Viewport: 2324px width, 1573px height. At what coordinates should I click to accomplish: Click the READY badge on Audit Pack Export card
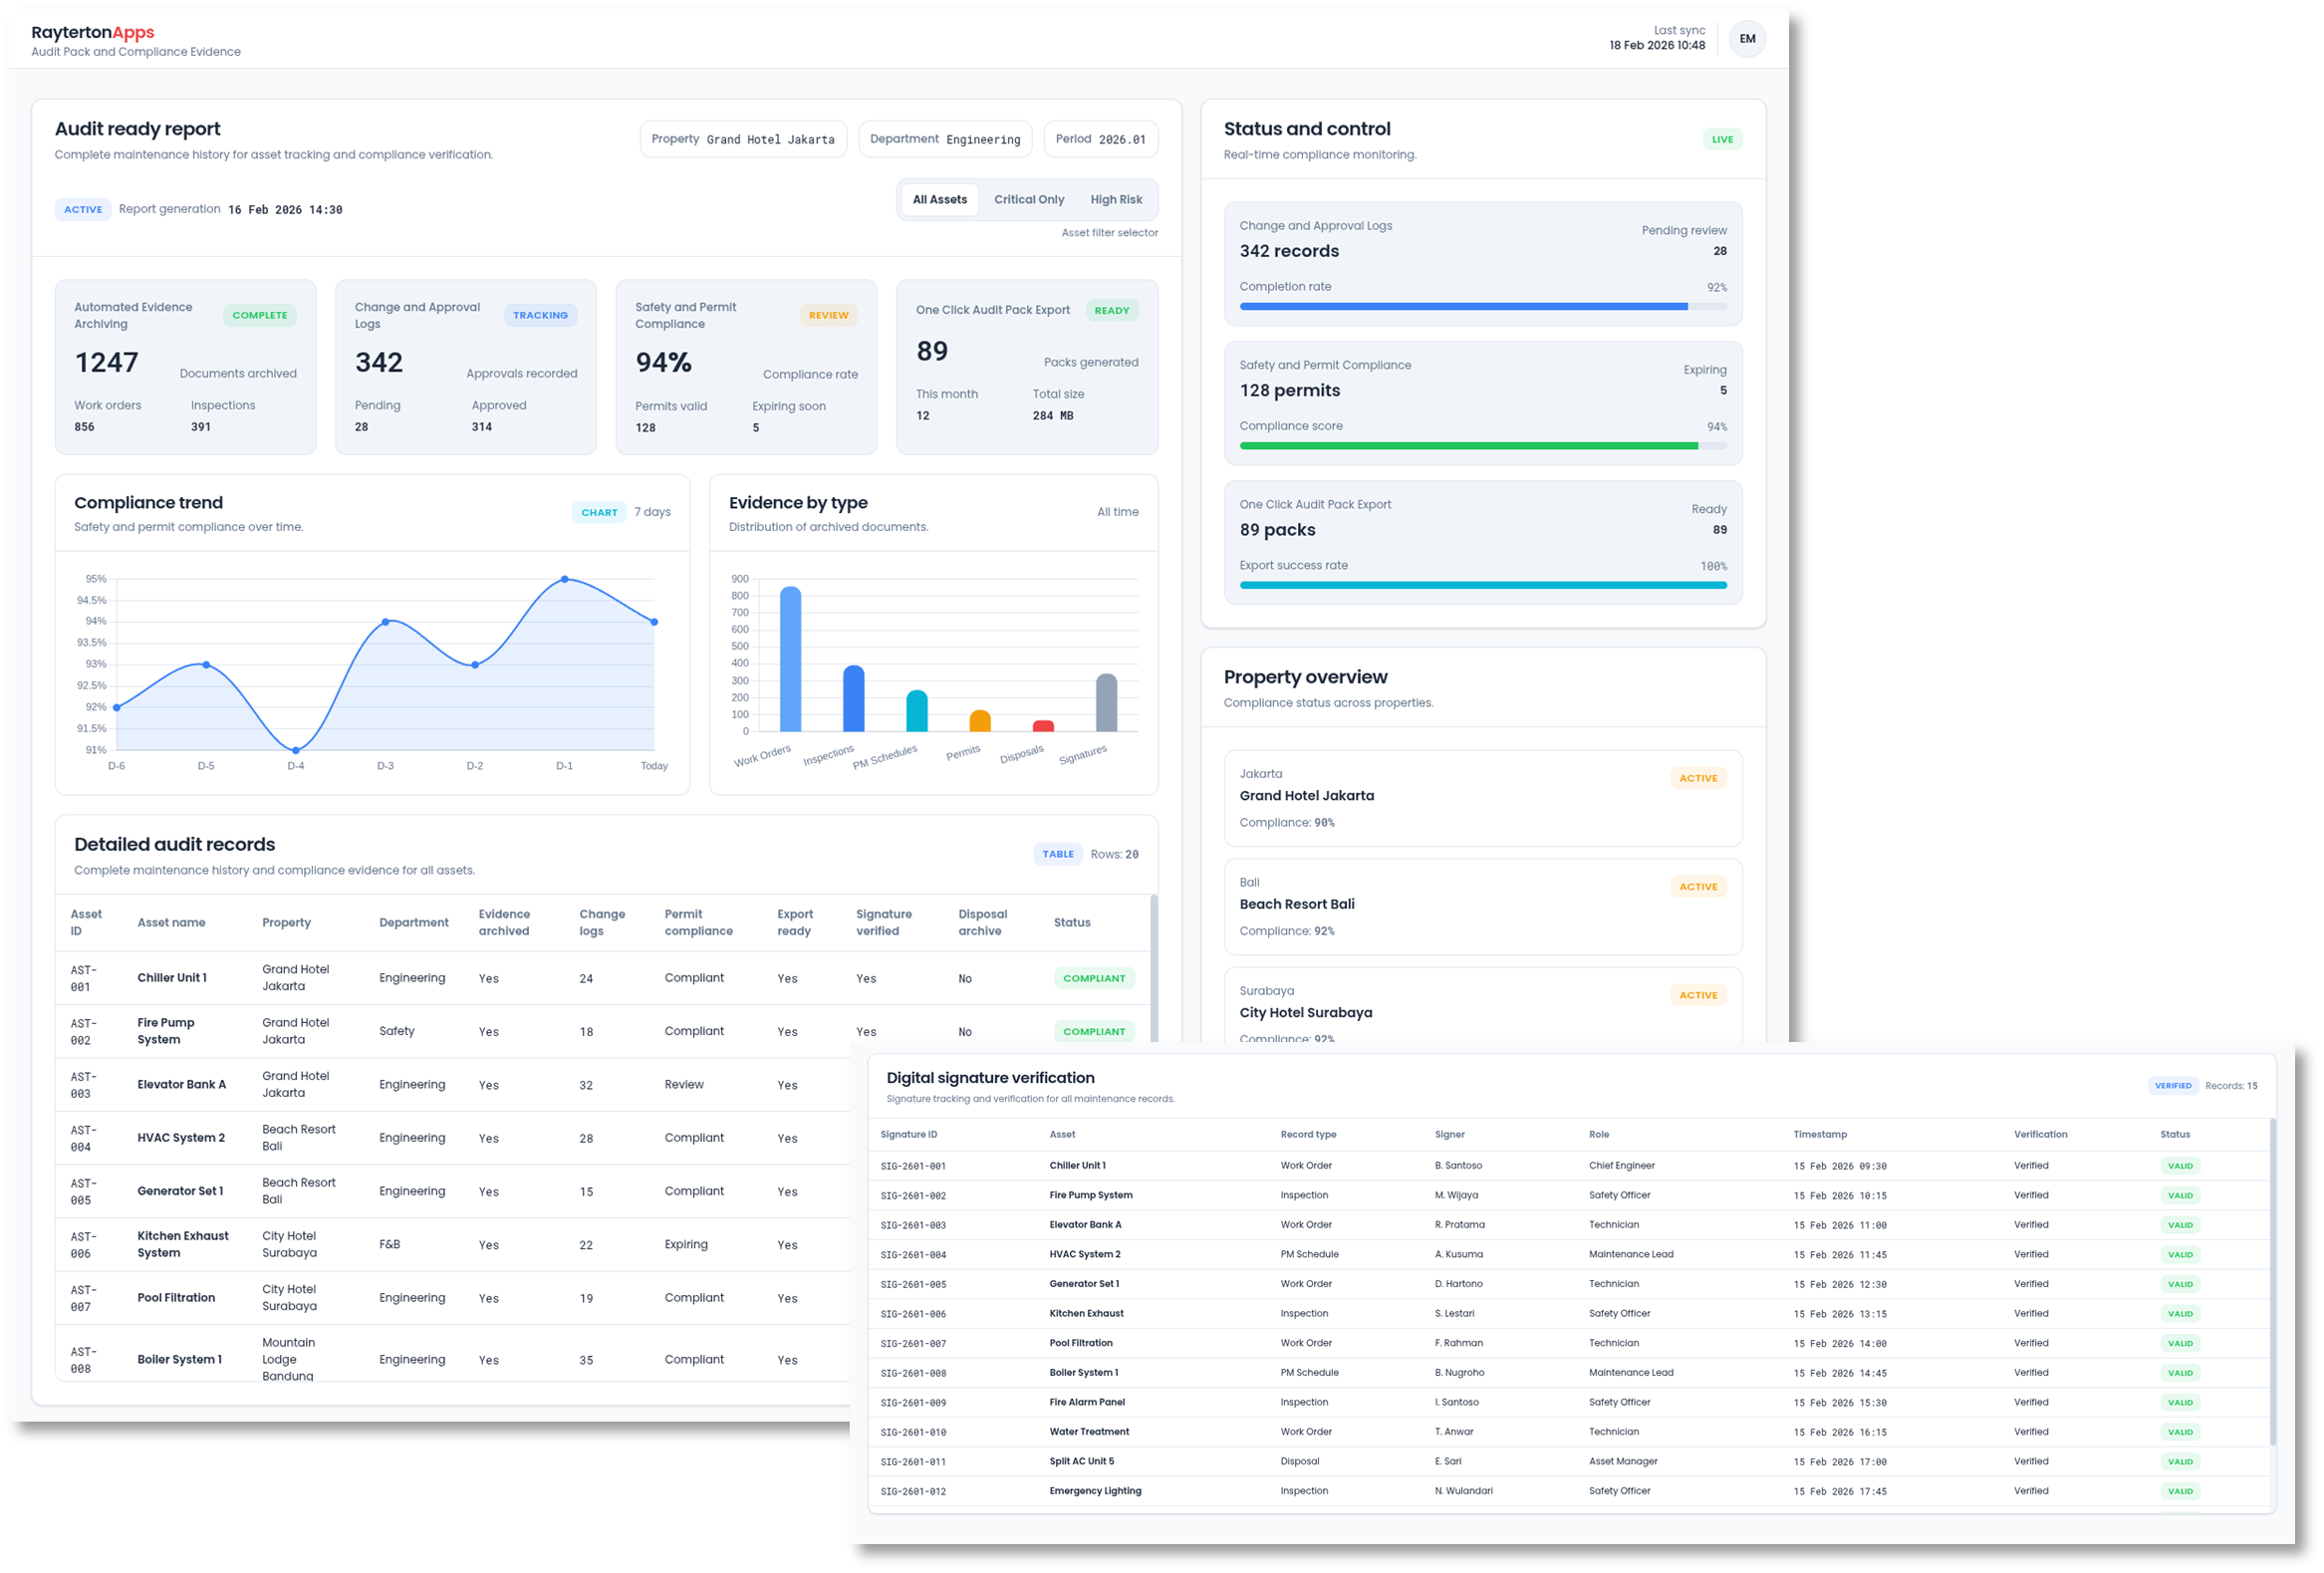point(1112,310)
